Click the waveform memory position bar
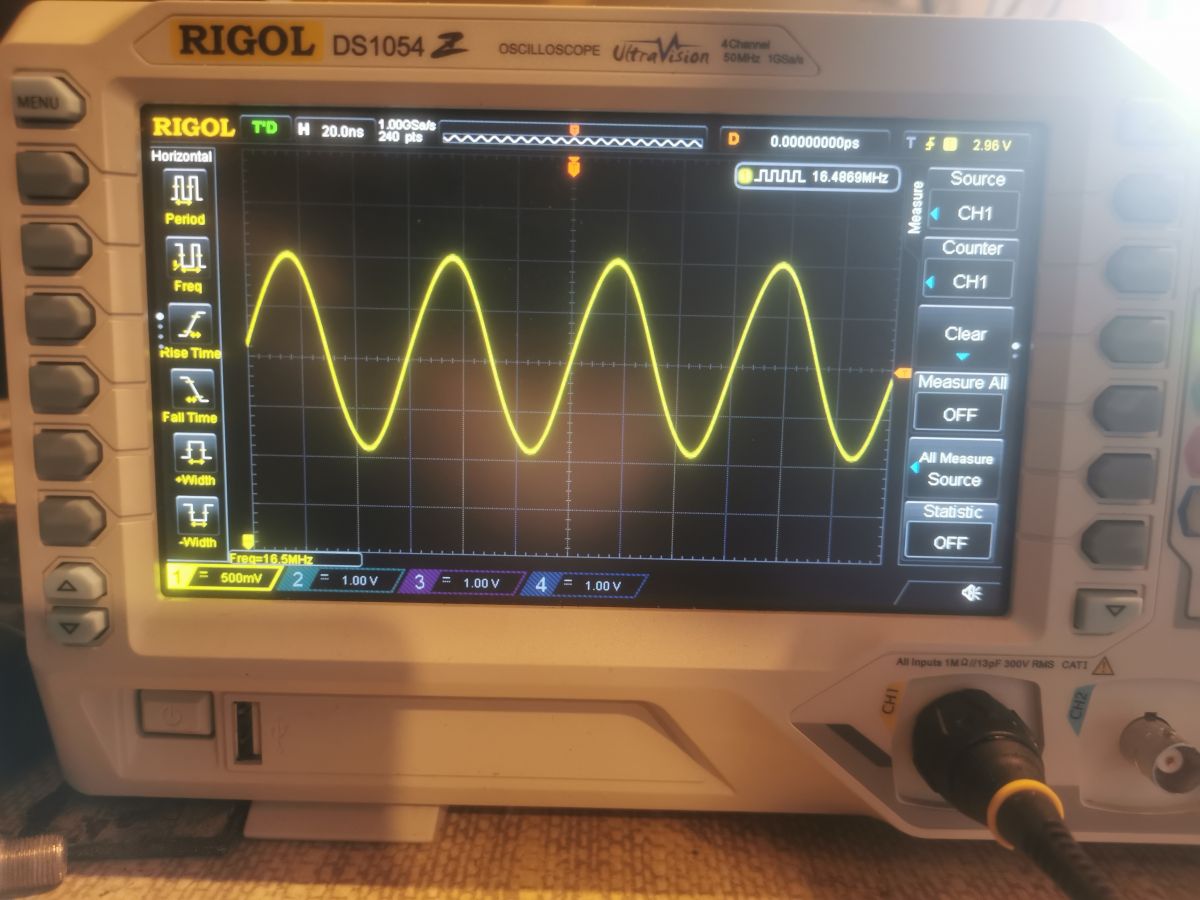Image resolution: width=1200 pixels, height=900 pixels. (572, 139)
